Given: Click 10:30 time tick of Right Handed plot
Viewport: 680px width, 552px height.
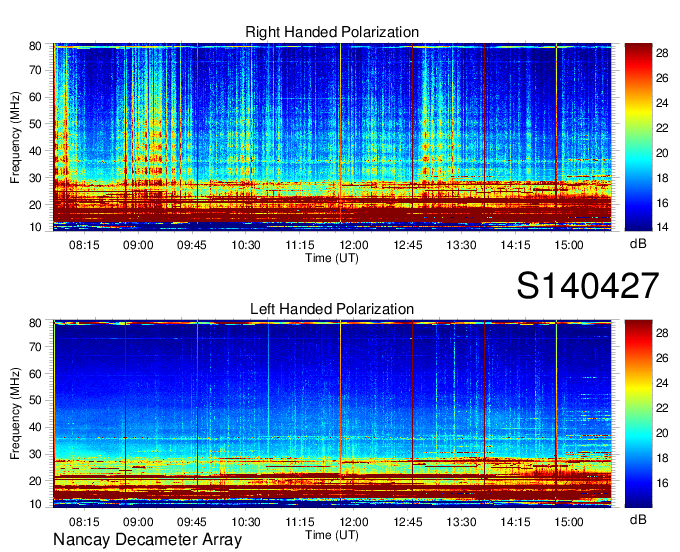Looking at the screenshot, I should pos(246,245).
